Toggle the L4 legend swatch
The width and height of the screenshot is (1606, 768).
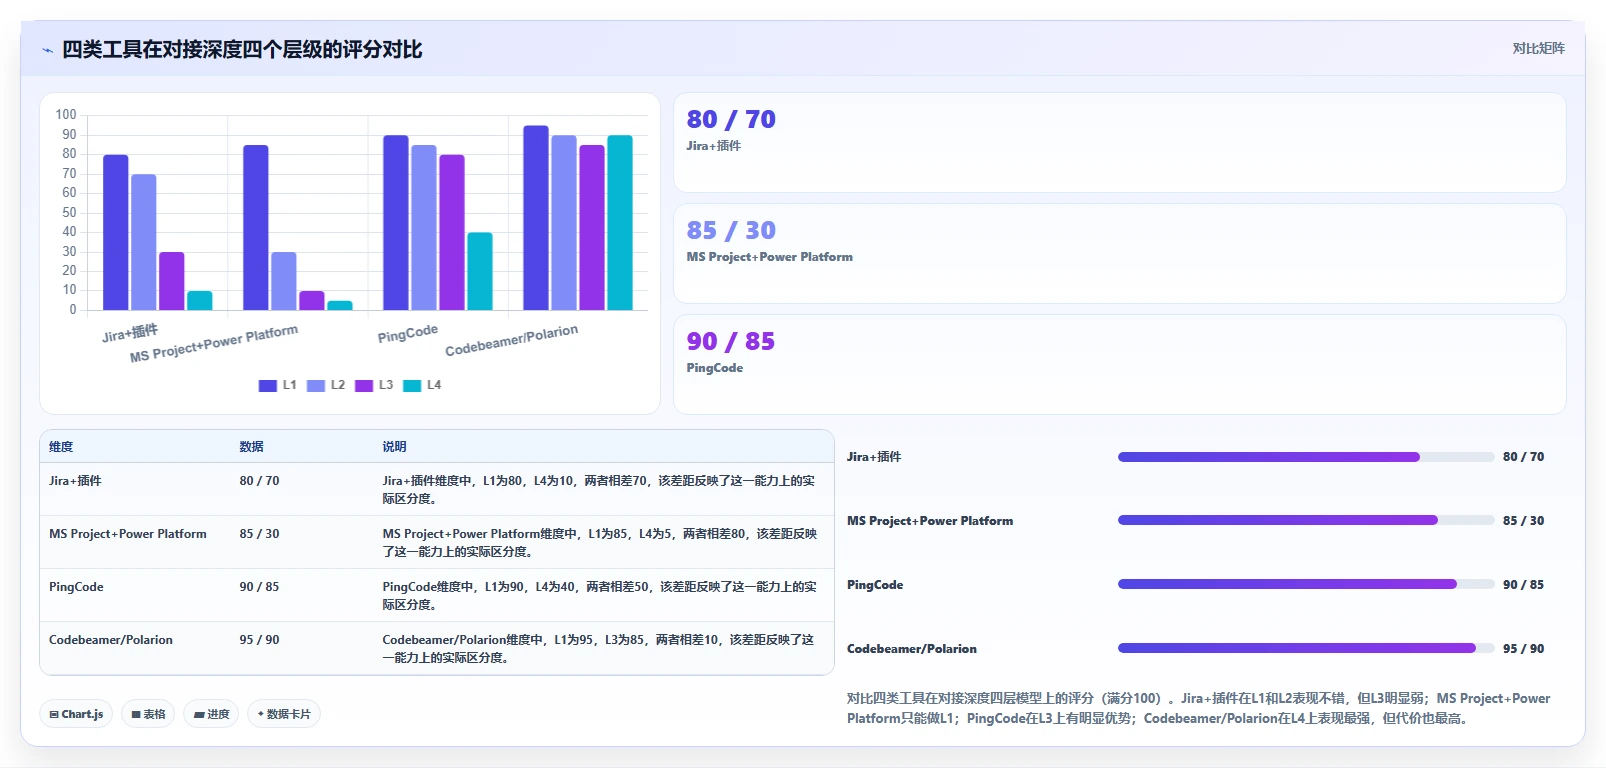click(412, 385)
